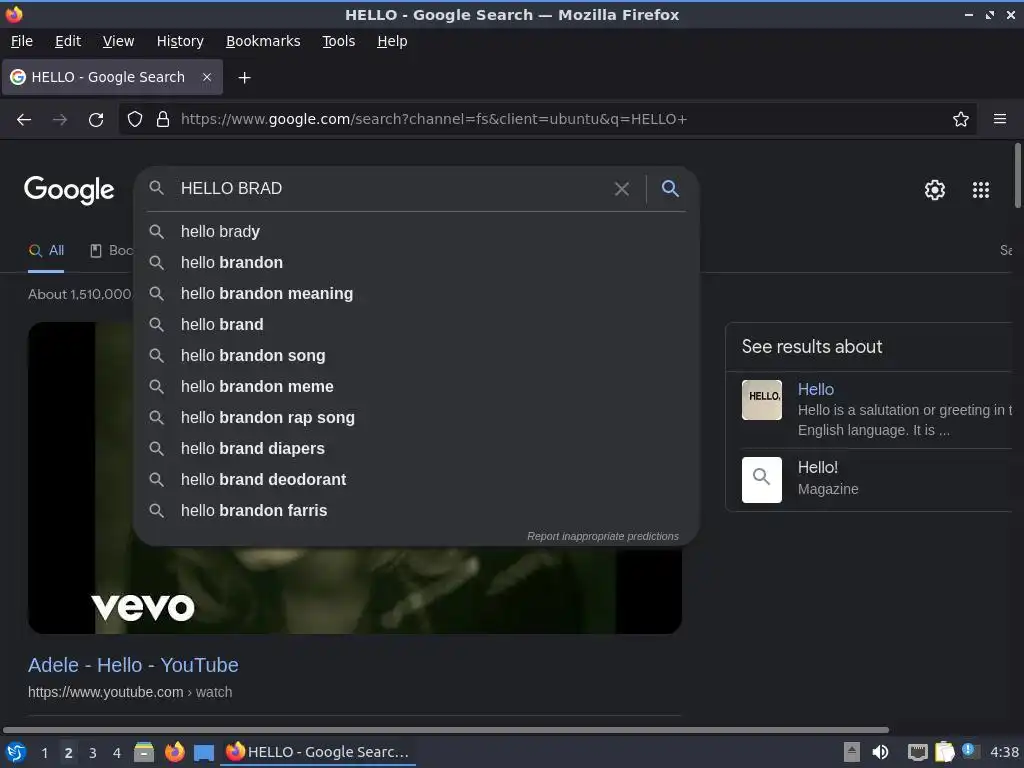The width and height of the screenshot is (1024, 768).
Task: Open the Google apps grid
Action: 980,190
